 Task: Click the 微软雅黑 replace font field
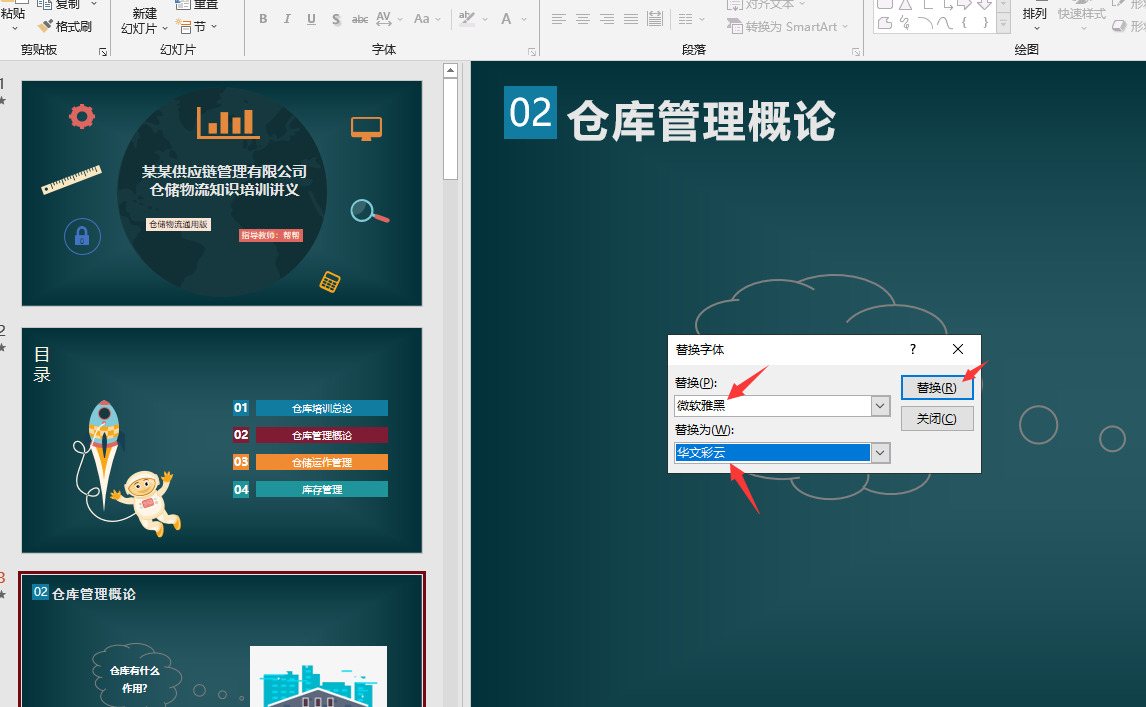tap(773, 406)
